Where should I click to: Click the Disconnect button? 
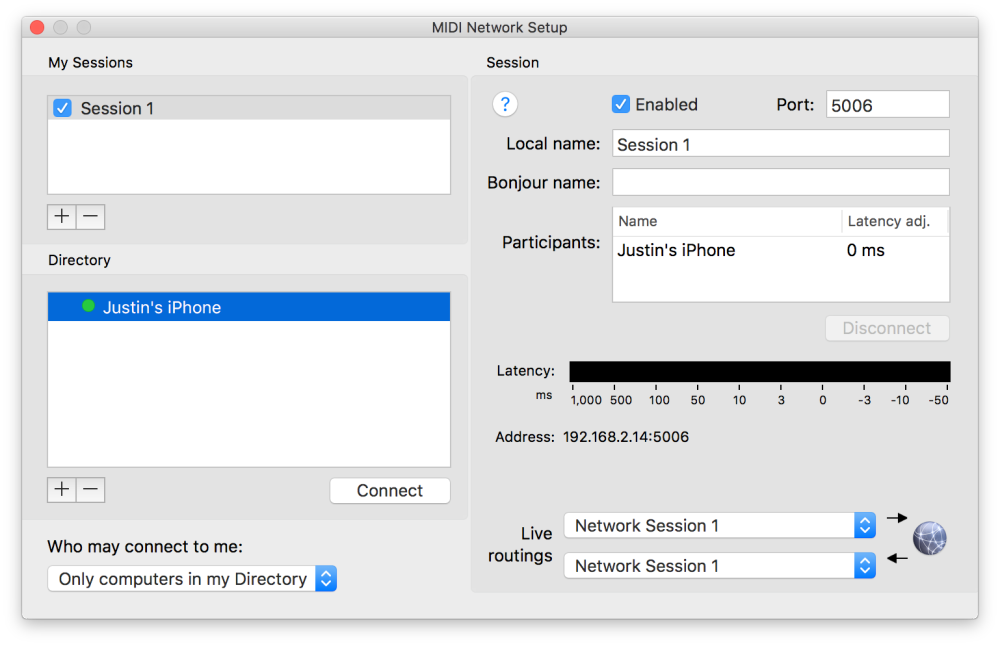tap(886, 328)
